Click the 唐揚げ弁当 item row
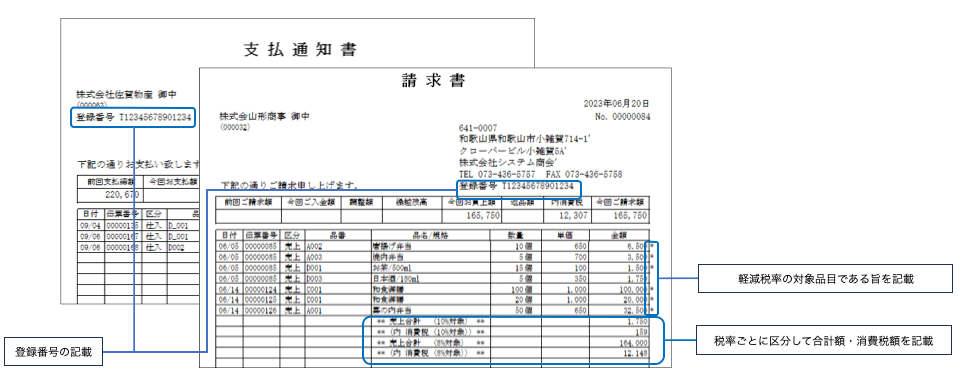Viewport: 965px width, 380px height. [433, 245]
